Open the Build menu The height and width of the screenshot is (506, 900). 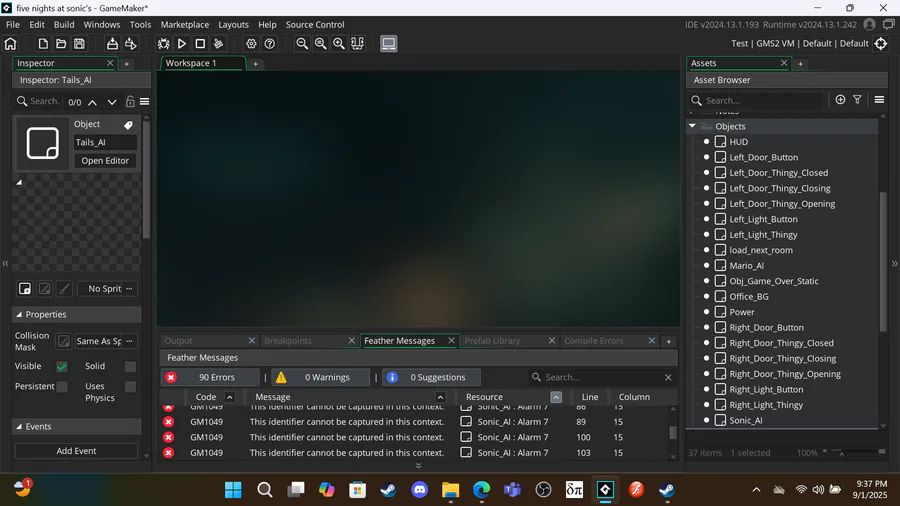pos(64,25)
